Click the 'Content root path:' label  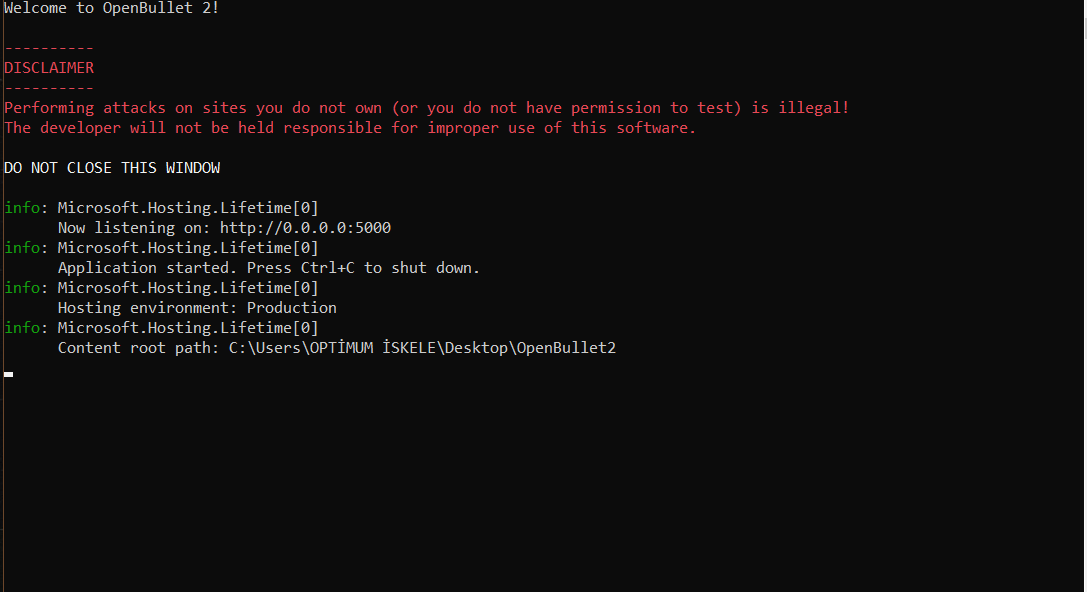139,348
